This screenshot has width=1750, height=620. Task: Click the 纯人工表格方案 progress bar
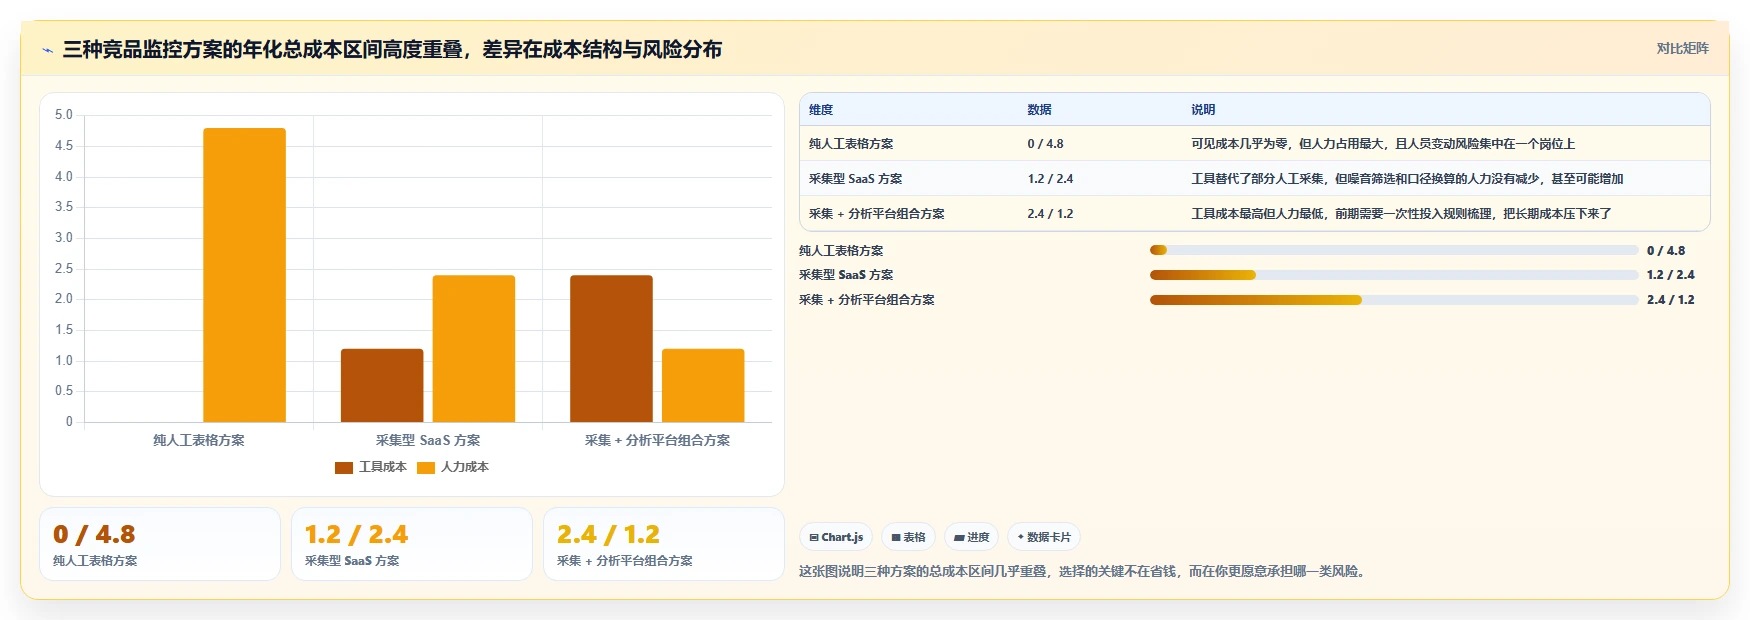point(1394,250)
